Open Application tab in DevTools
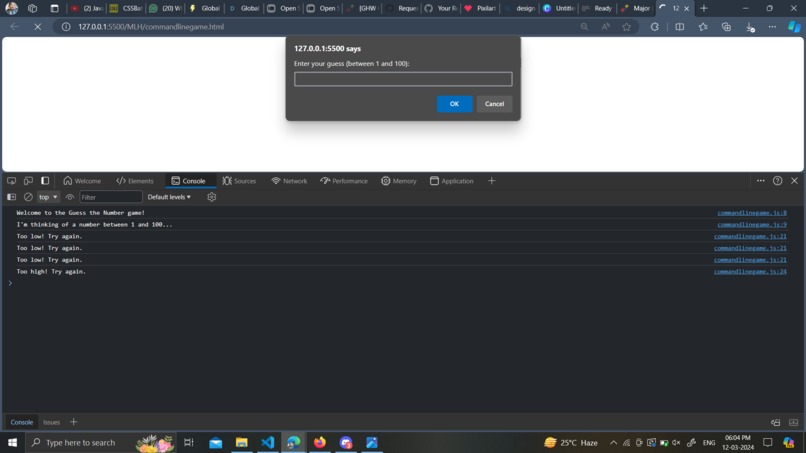 point(451,181)
